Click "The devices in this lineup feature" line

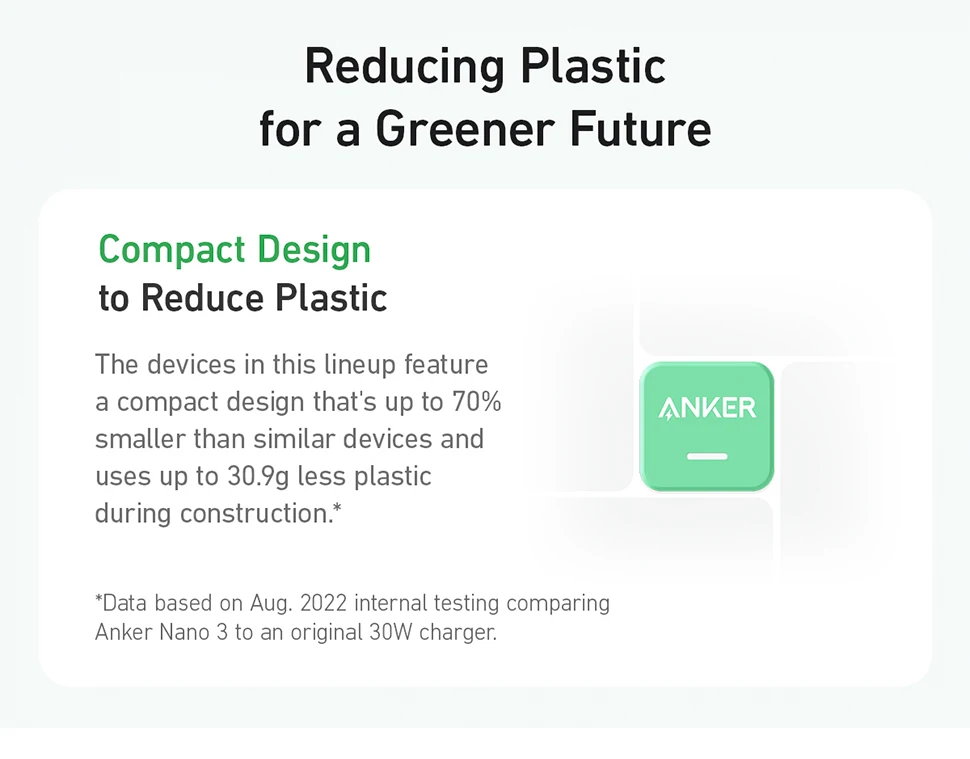(x=291, y=364)
